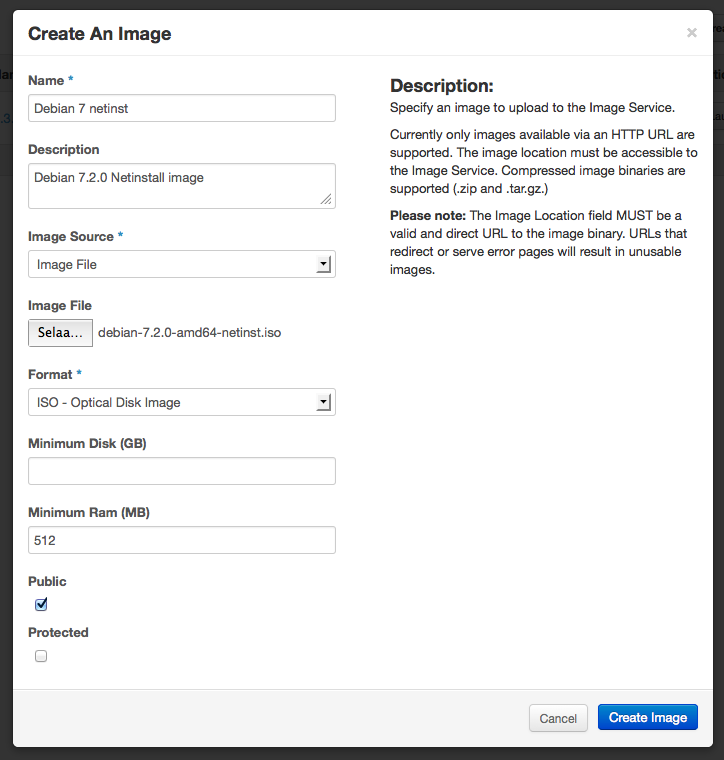This screenshot has height=760, width=724.
Task: Click the Image File label
Action: click(60, 306)
